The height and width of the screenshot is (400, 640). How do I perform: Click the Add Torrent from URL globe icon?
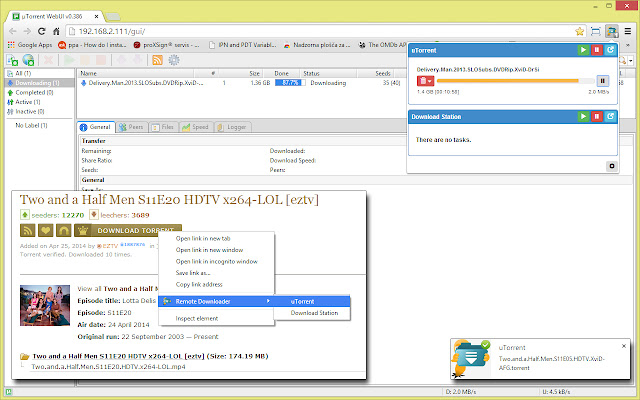click(28, 60)
